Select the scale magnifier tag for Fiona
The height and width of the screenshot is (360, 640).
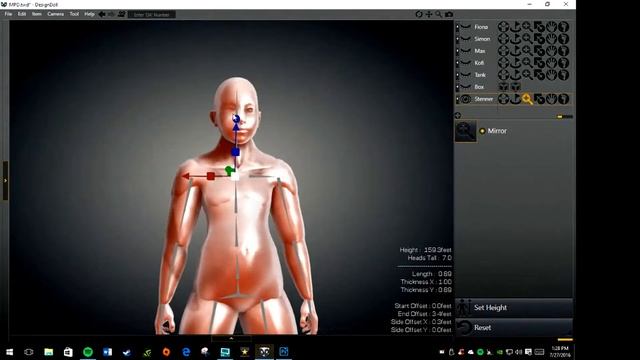click(527, 27)
